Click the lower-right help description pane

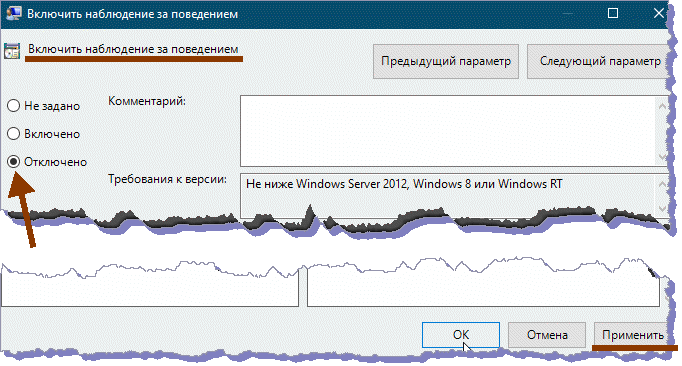click(483, 287)
